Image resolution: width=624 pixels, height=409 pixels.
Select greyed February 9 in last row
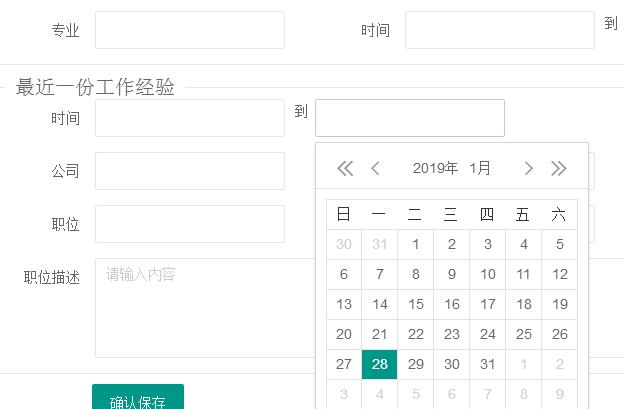560,394
